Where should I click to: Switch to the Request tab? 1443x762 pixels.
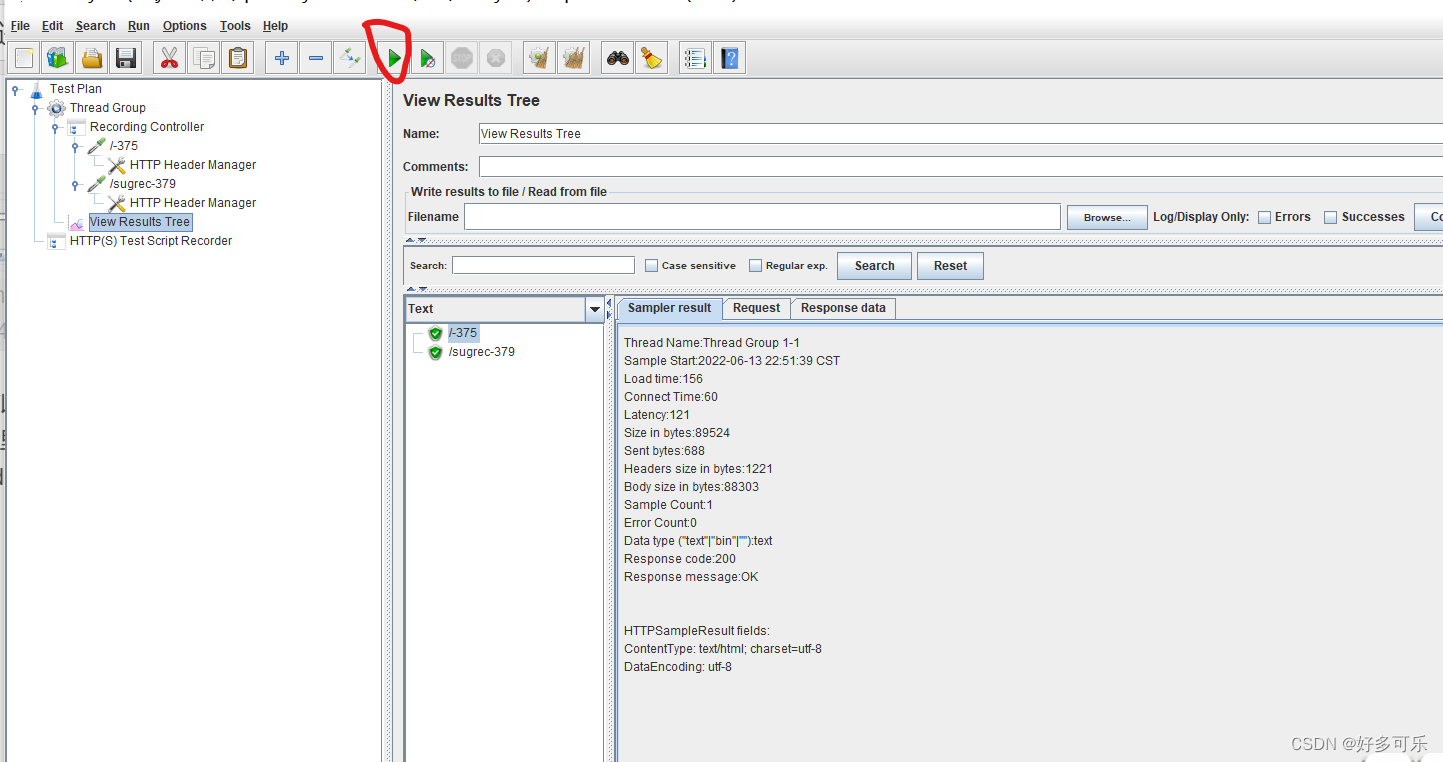756,308
